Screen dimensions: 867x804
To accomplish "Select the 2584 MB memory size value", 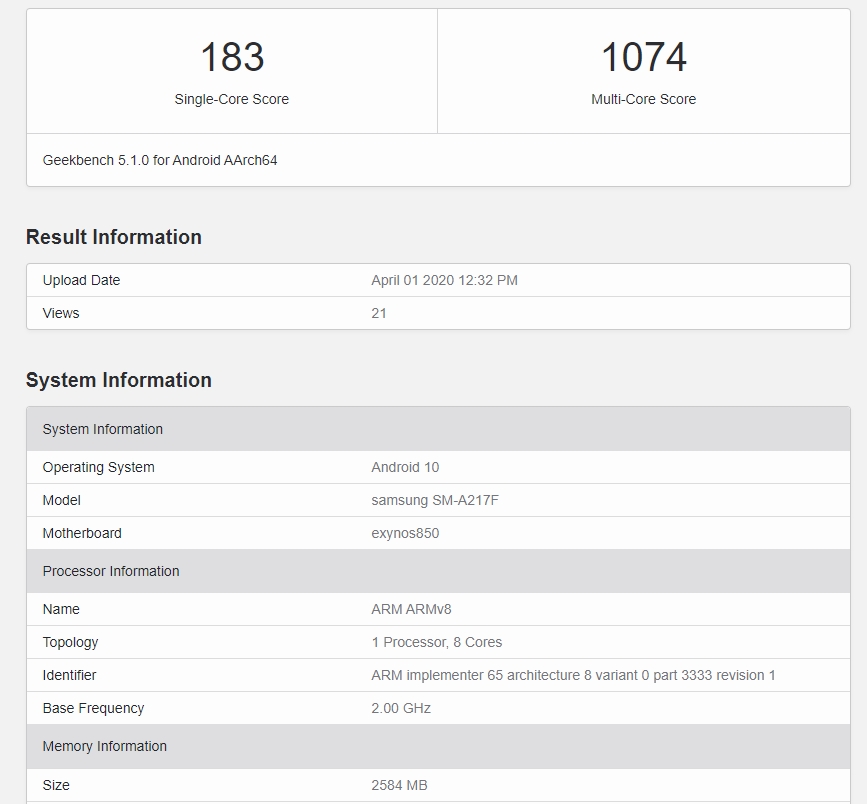I will coord(399,785).
